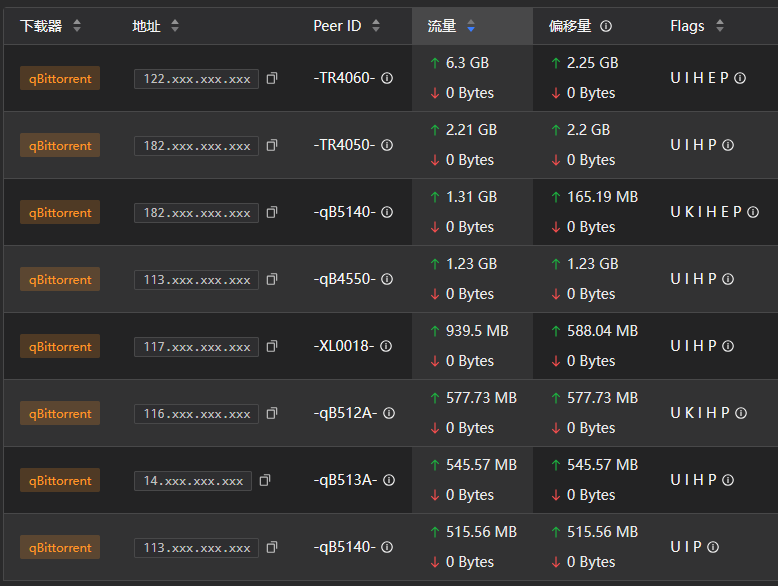Image resolution: width=778 pixels, height=586 pixels.
Task: Open info for -qB5140- in 1.31 GB row
Action: [x=387, y=212]
